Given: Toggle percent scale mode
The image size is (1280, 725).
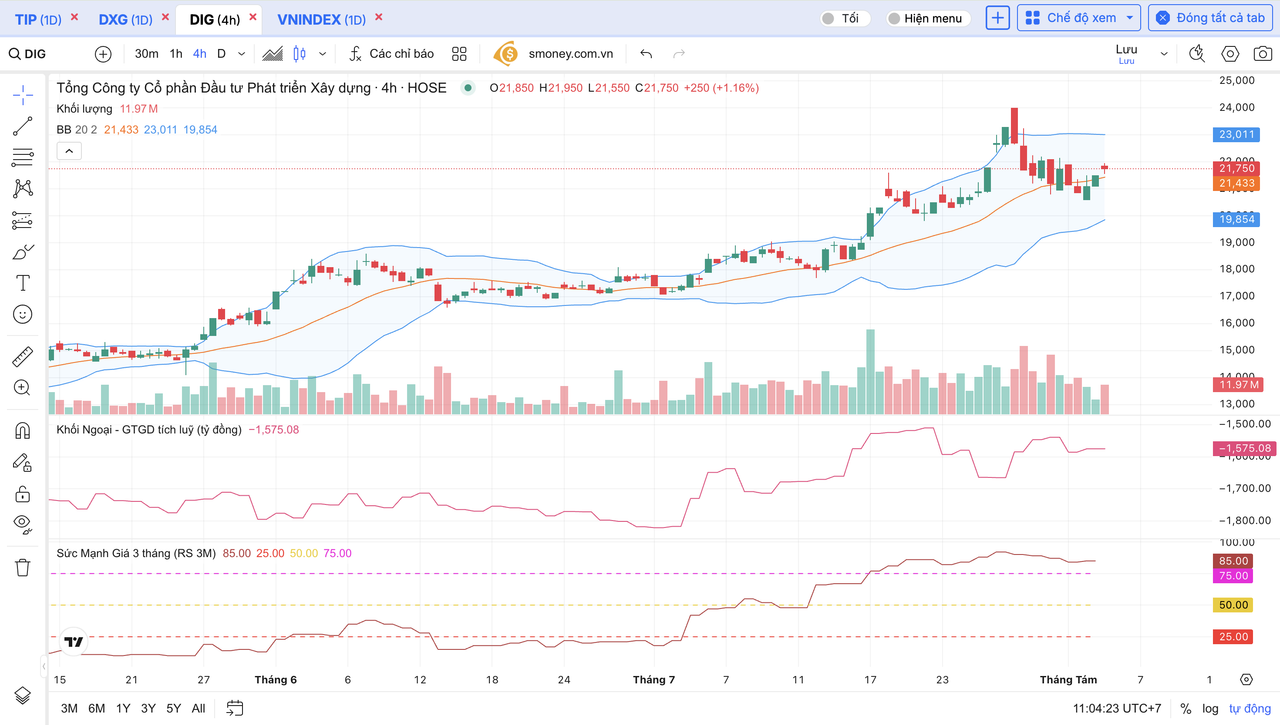Looking at the screenshot, I should click(x=1185, y=708).
